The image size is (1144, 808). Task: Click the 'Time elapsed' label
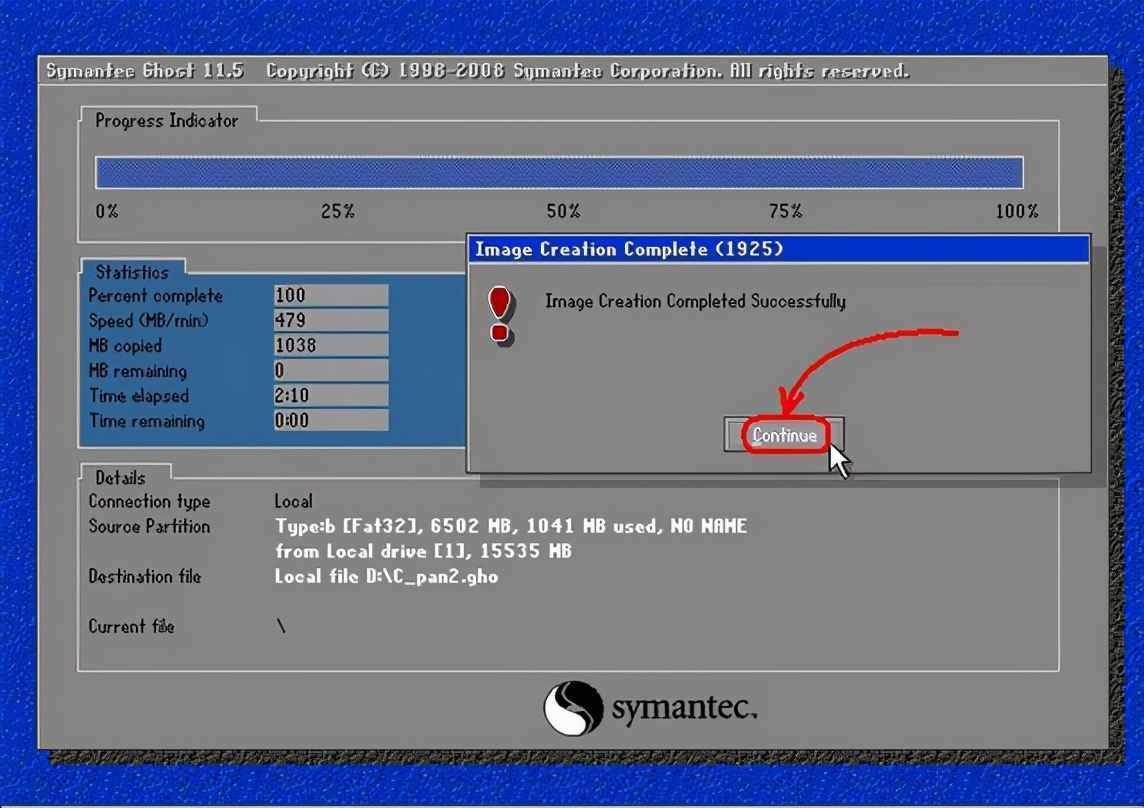coord(139,396)
